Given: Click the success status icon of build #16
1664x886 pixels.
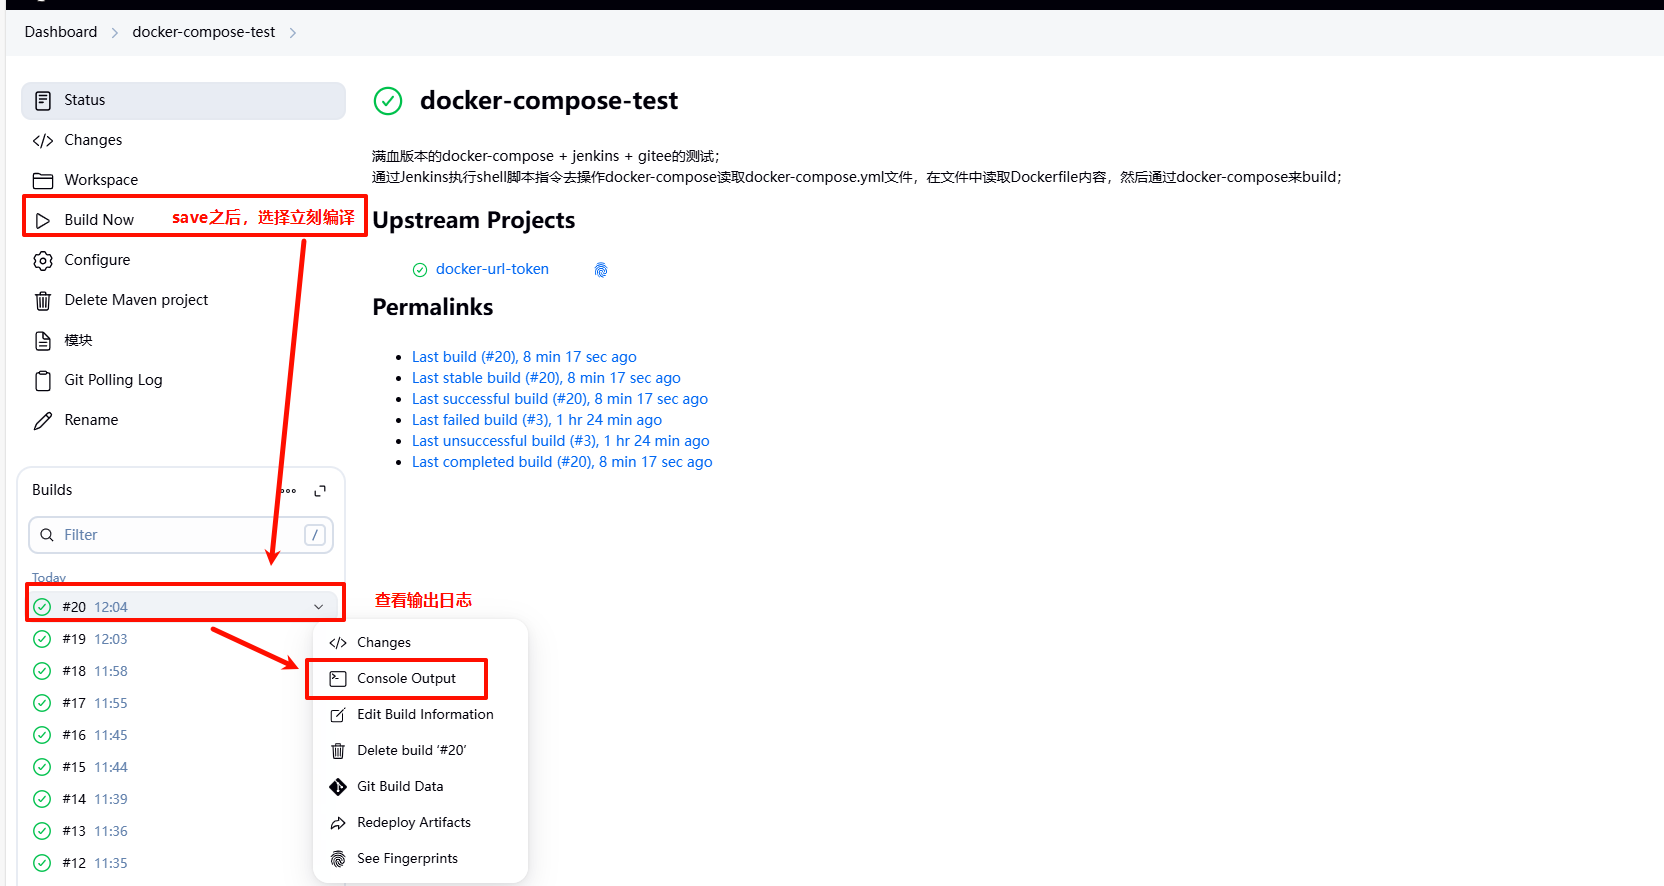Looking at the screenshot, I should [42, 735].
